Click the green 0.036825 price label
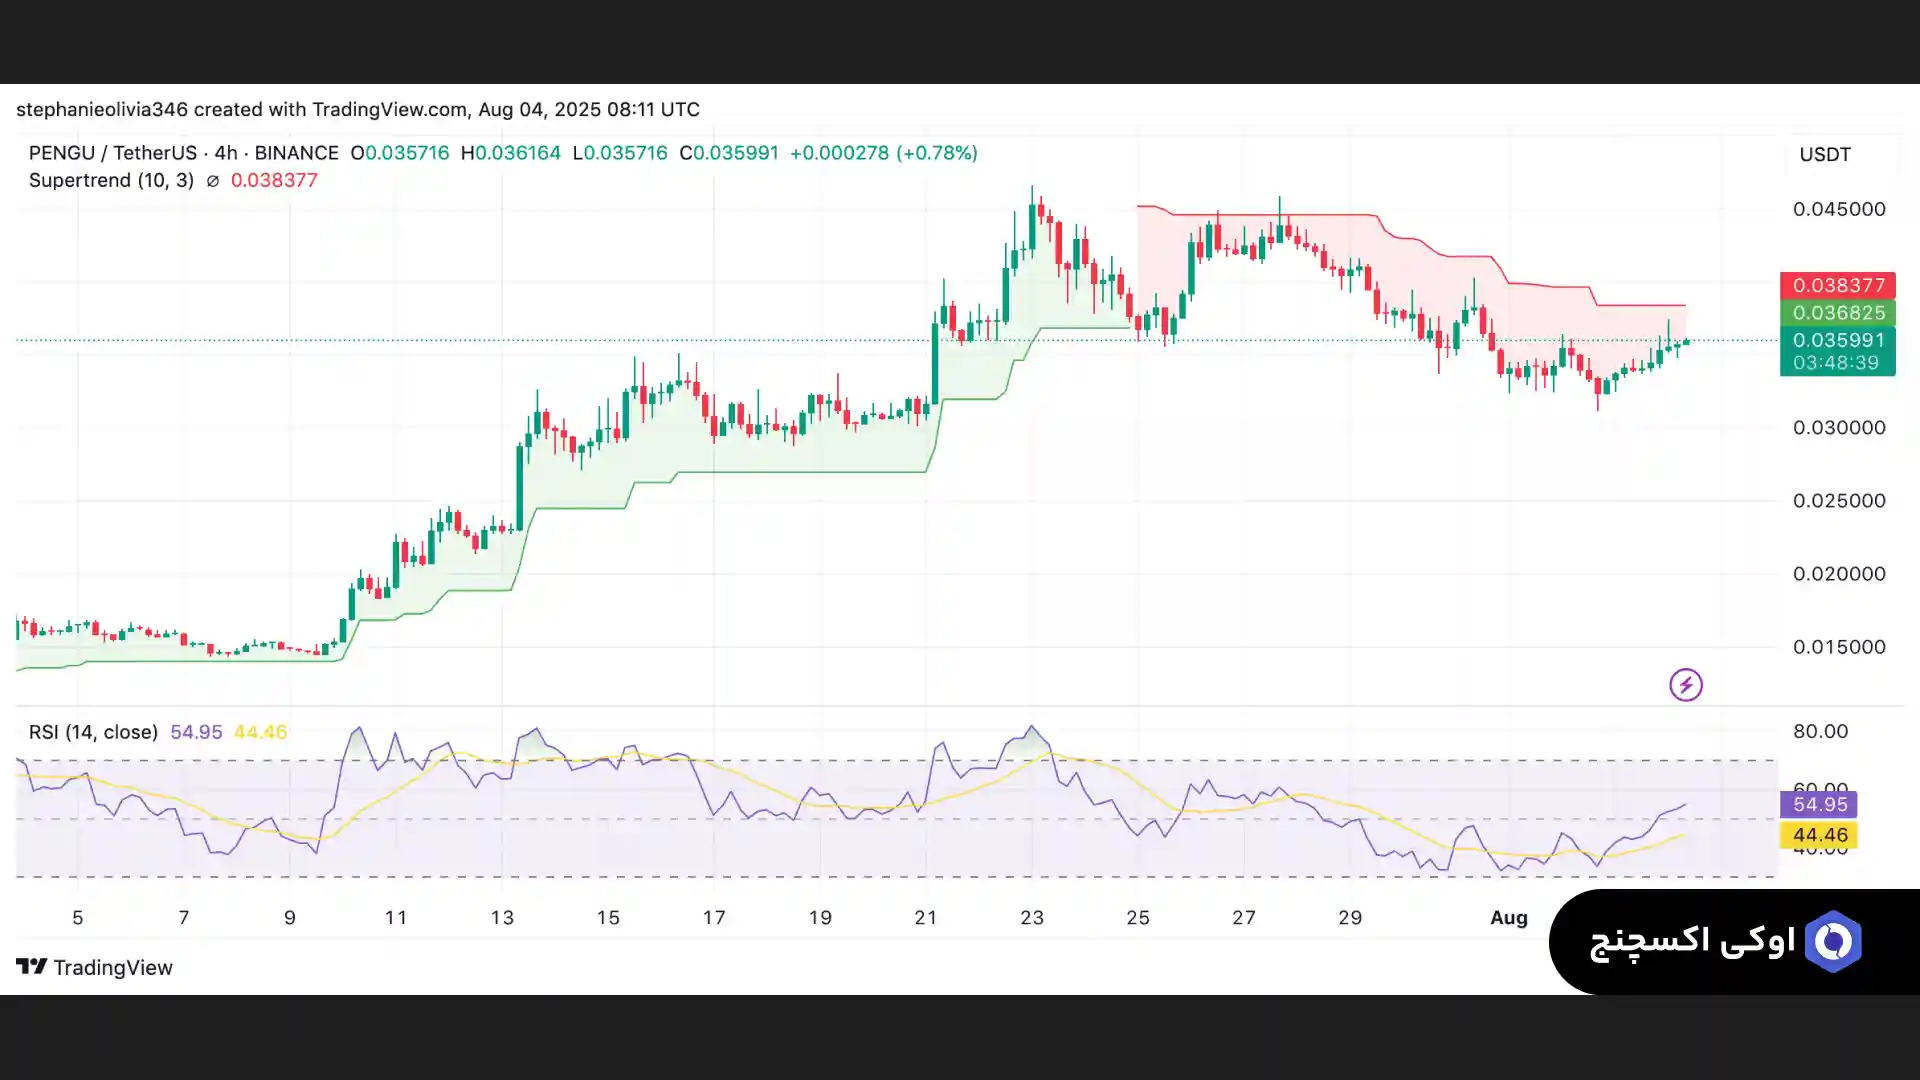1920x1080 pixels. pos(1837,313)
